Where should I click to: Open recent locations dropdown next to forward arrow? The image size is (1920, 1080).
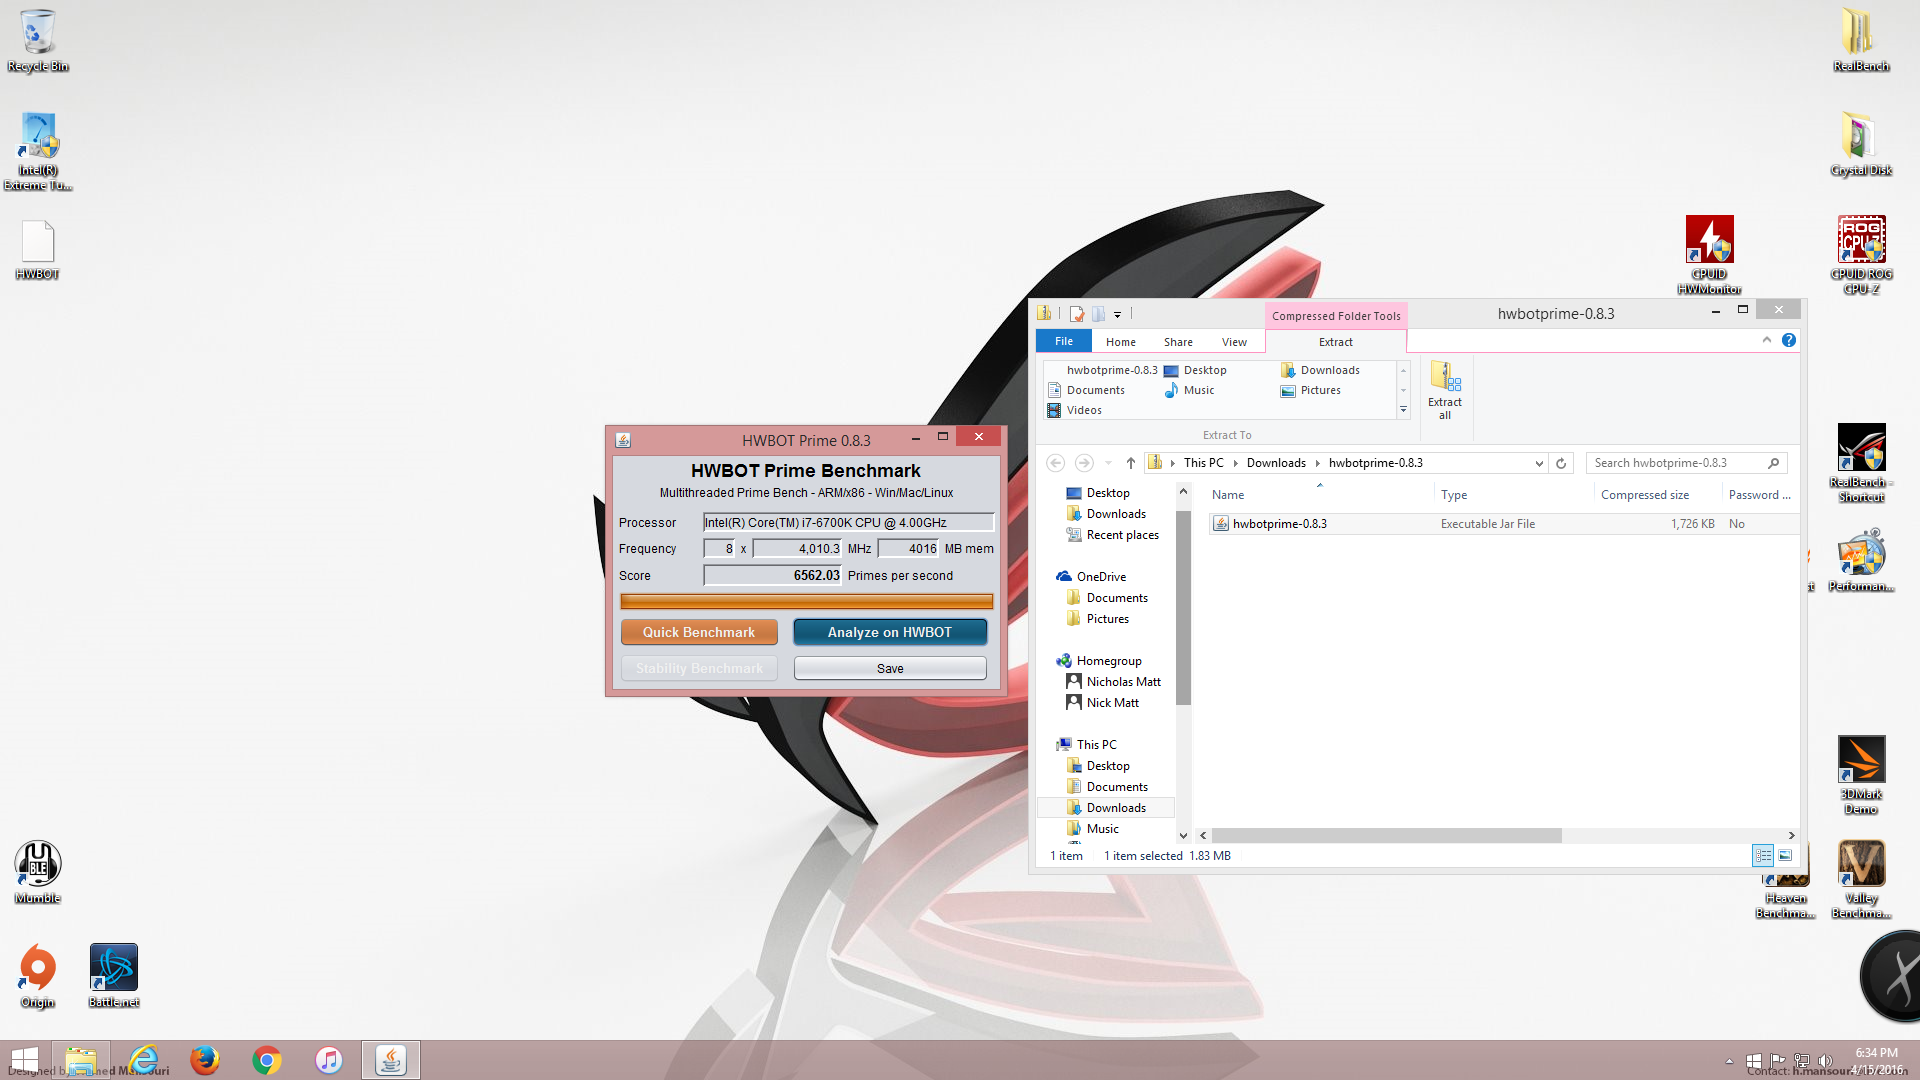click(1108, 463)
